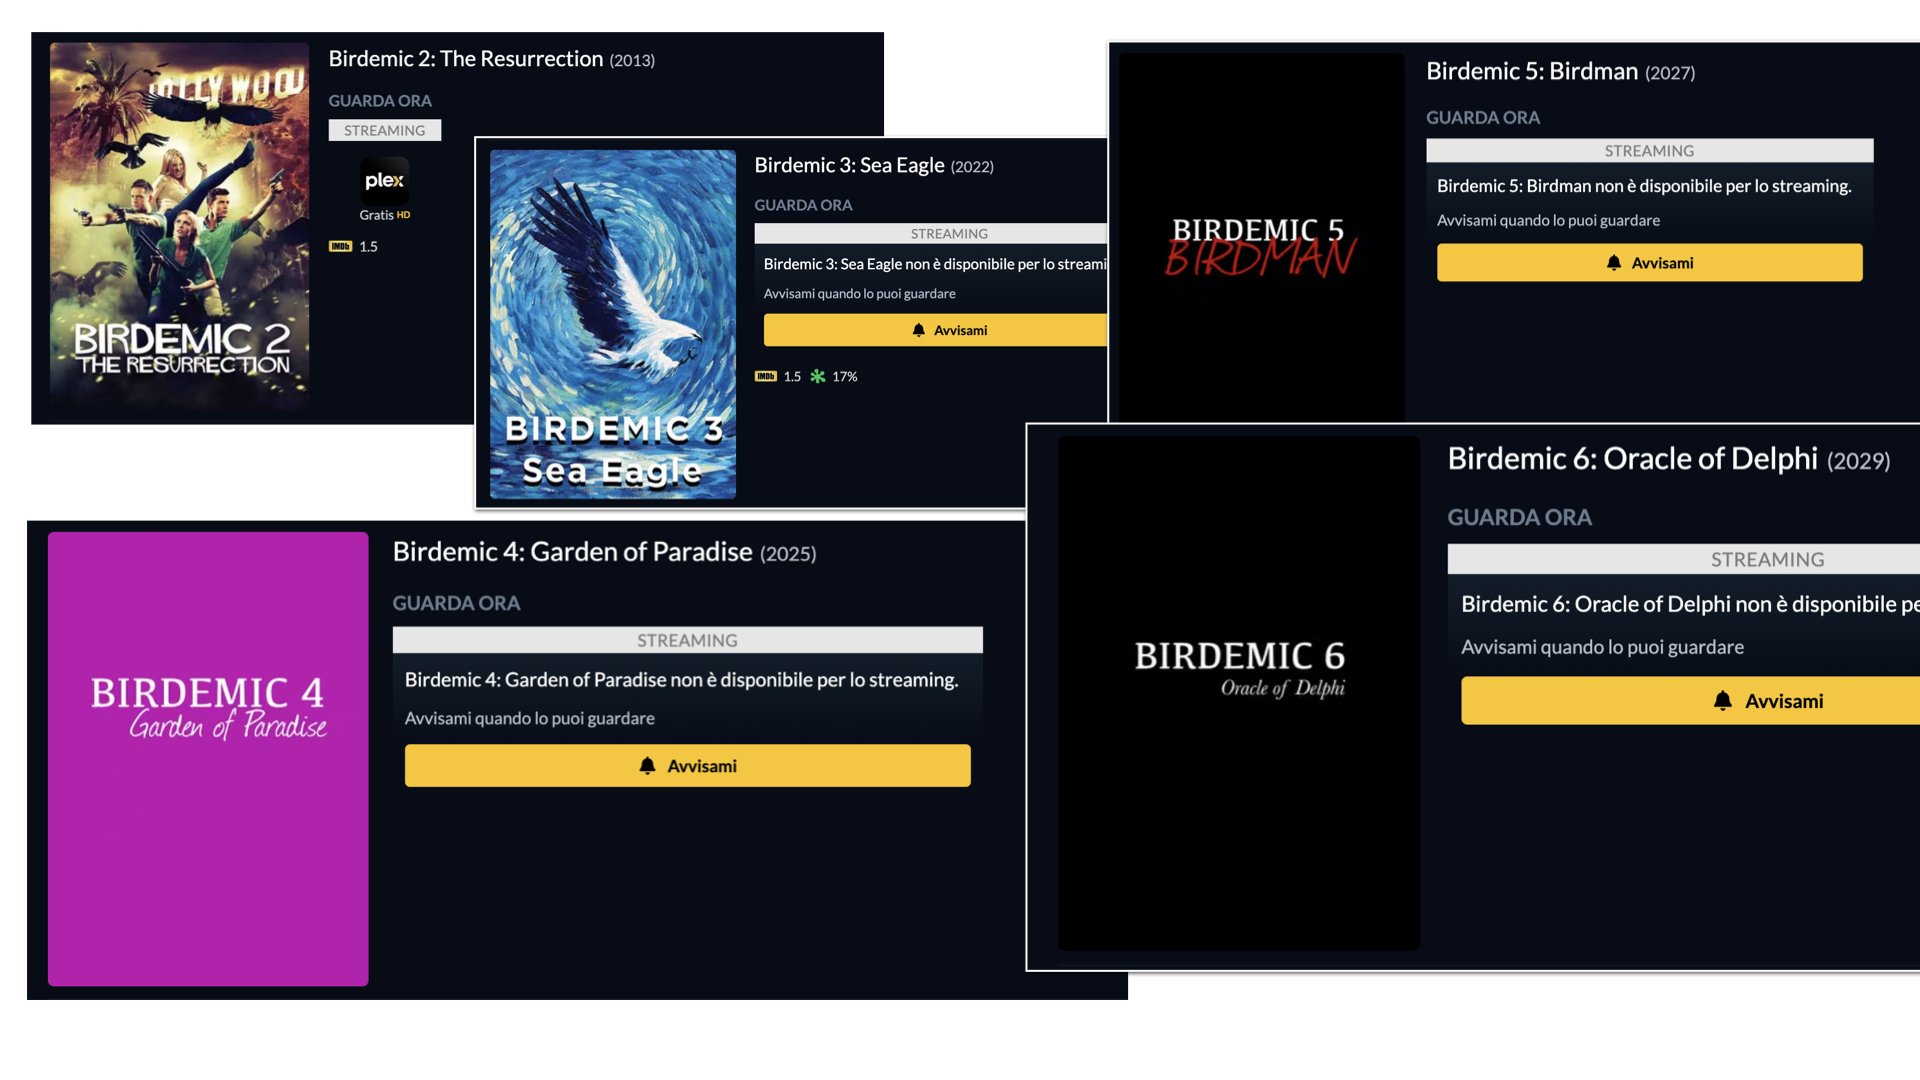
Task: Click the Gratis HD label under Plex
Action: point(384,215)
